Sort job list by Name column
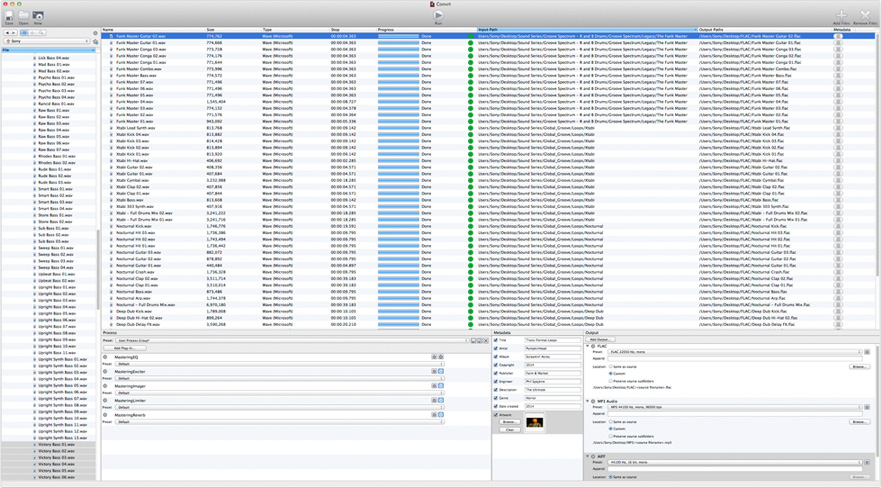Image resolution: width=881 pixels, height=488 pixels. coord(153,29)
